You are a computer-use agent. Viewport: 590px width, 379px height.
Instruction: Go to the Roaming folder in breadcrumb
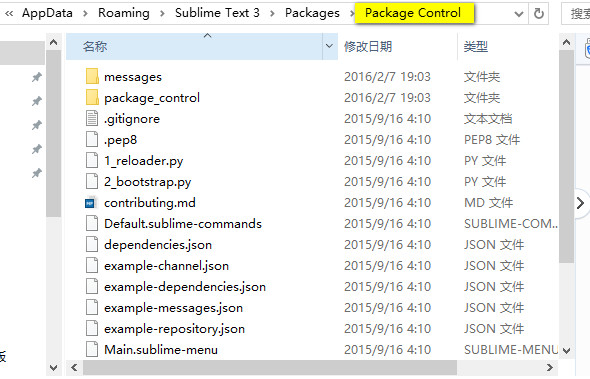[124, 13]
